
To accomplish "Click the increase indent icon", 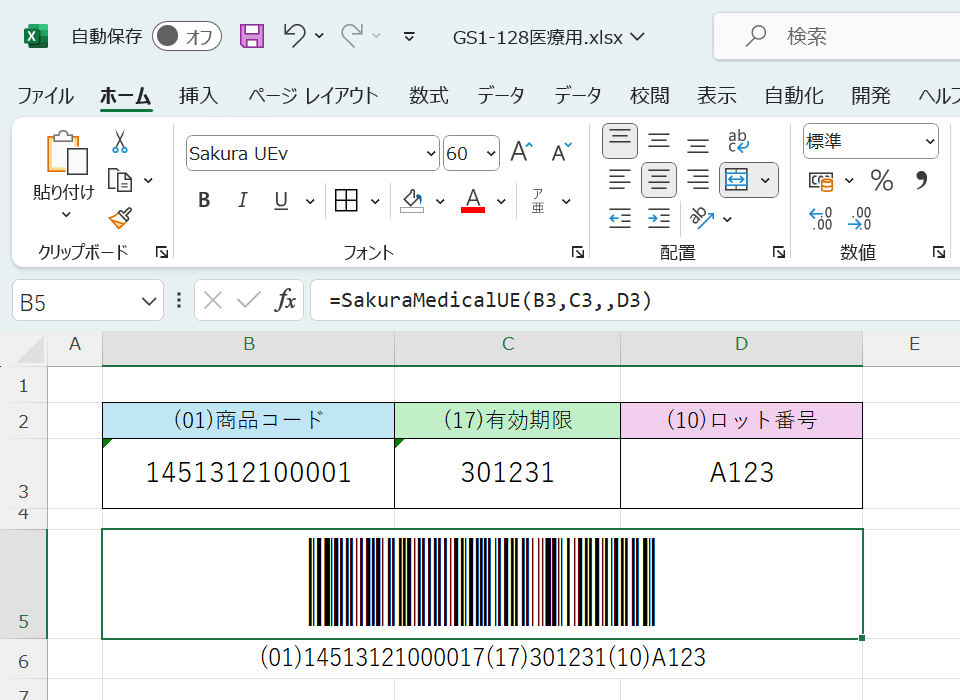I will [x=659, y=218].
